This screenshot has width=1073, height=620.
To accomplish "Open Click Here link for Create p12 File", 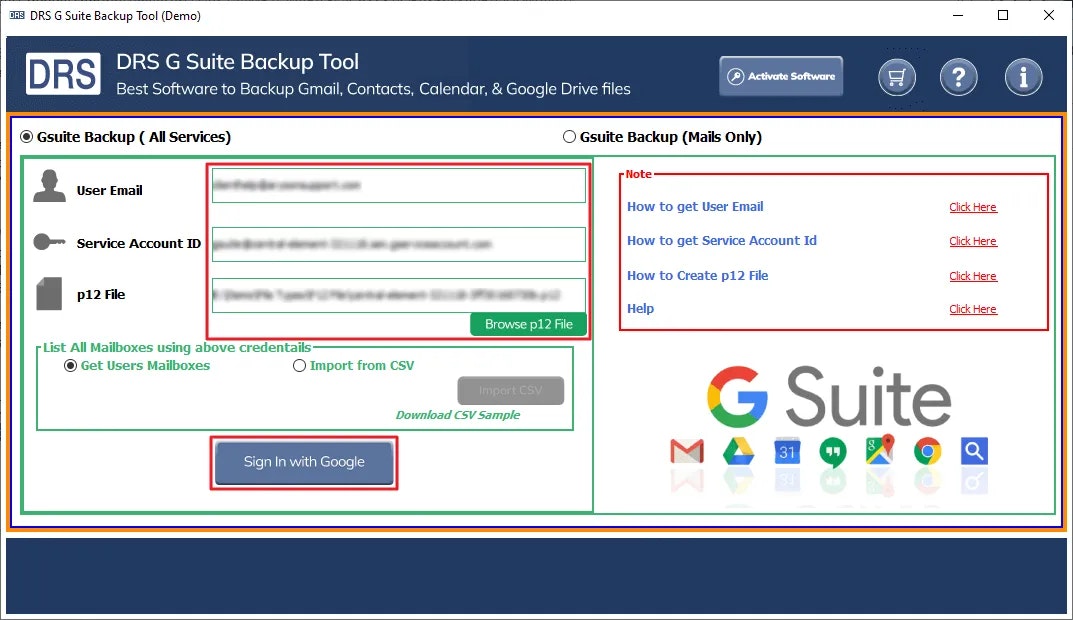I will (x=972, y=276).
